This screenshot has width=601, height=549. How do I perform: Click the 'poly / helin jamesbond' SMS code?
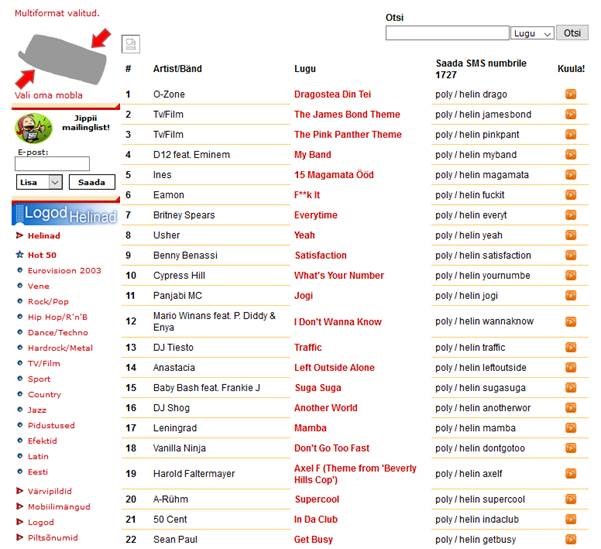pos(483,114)
